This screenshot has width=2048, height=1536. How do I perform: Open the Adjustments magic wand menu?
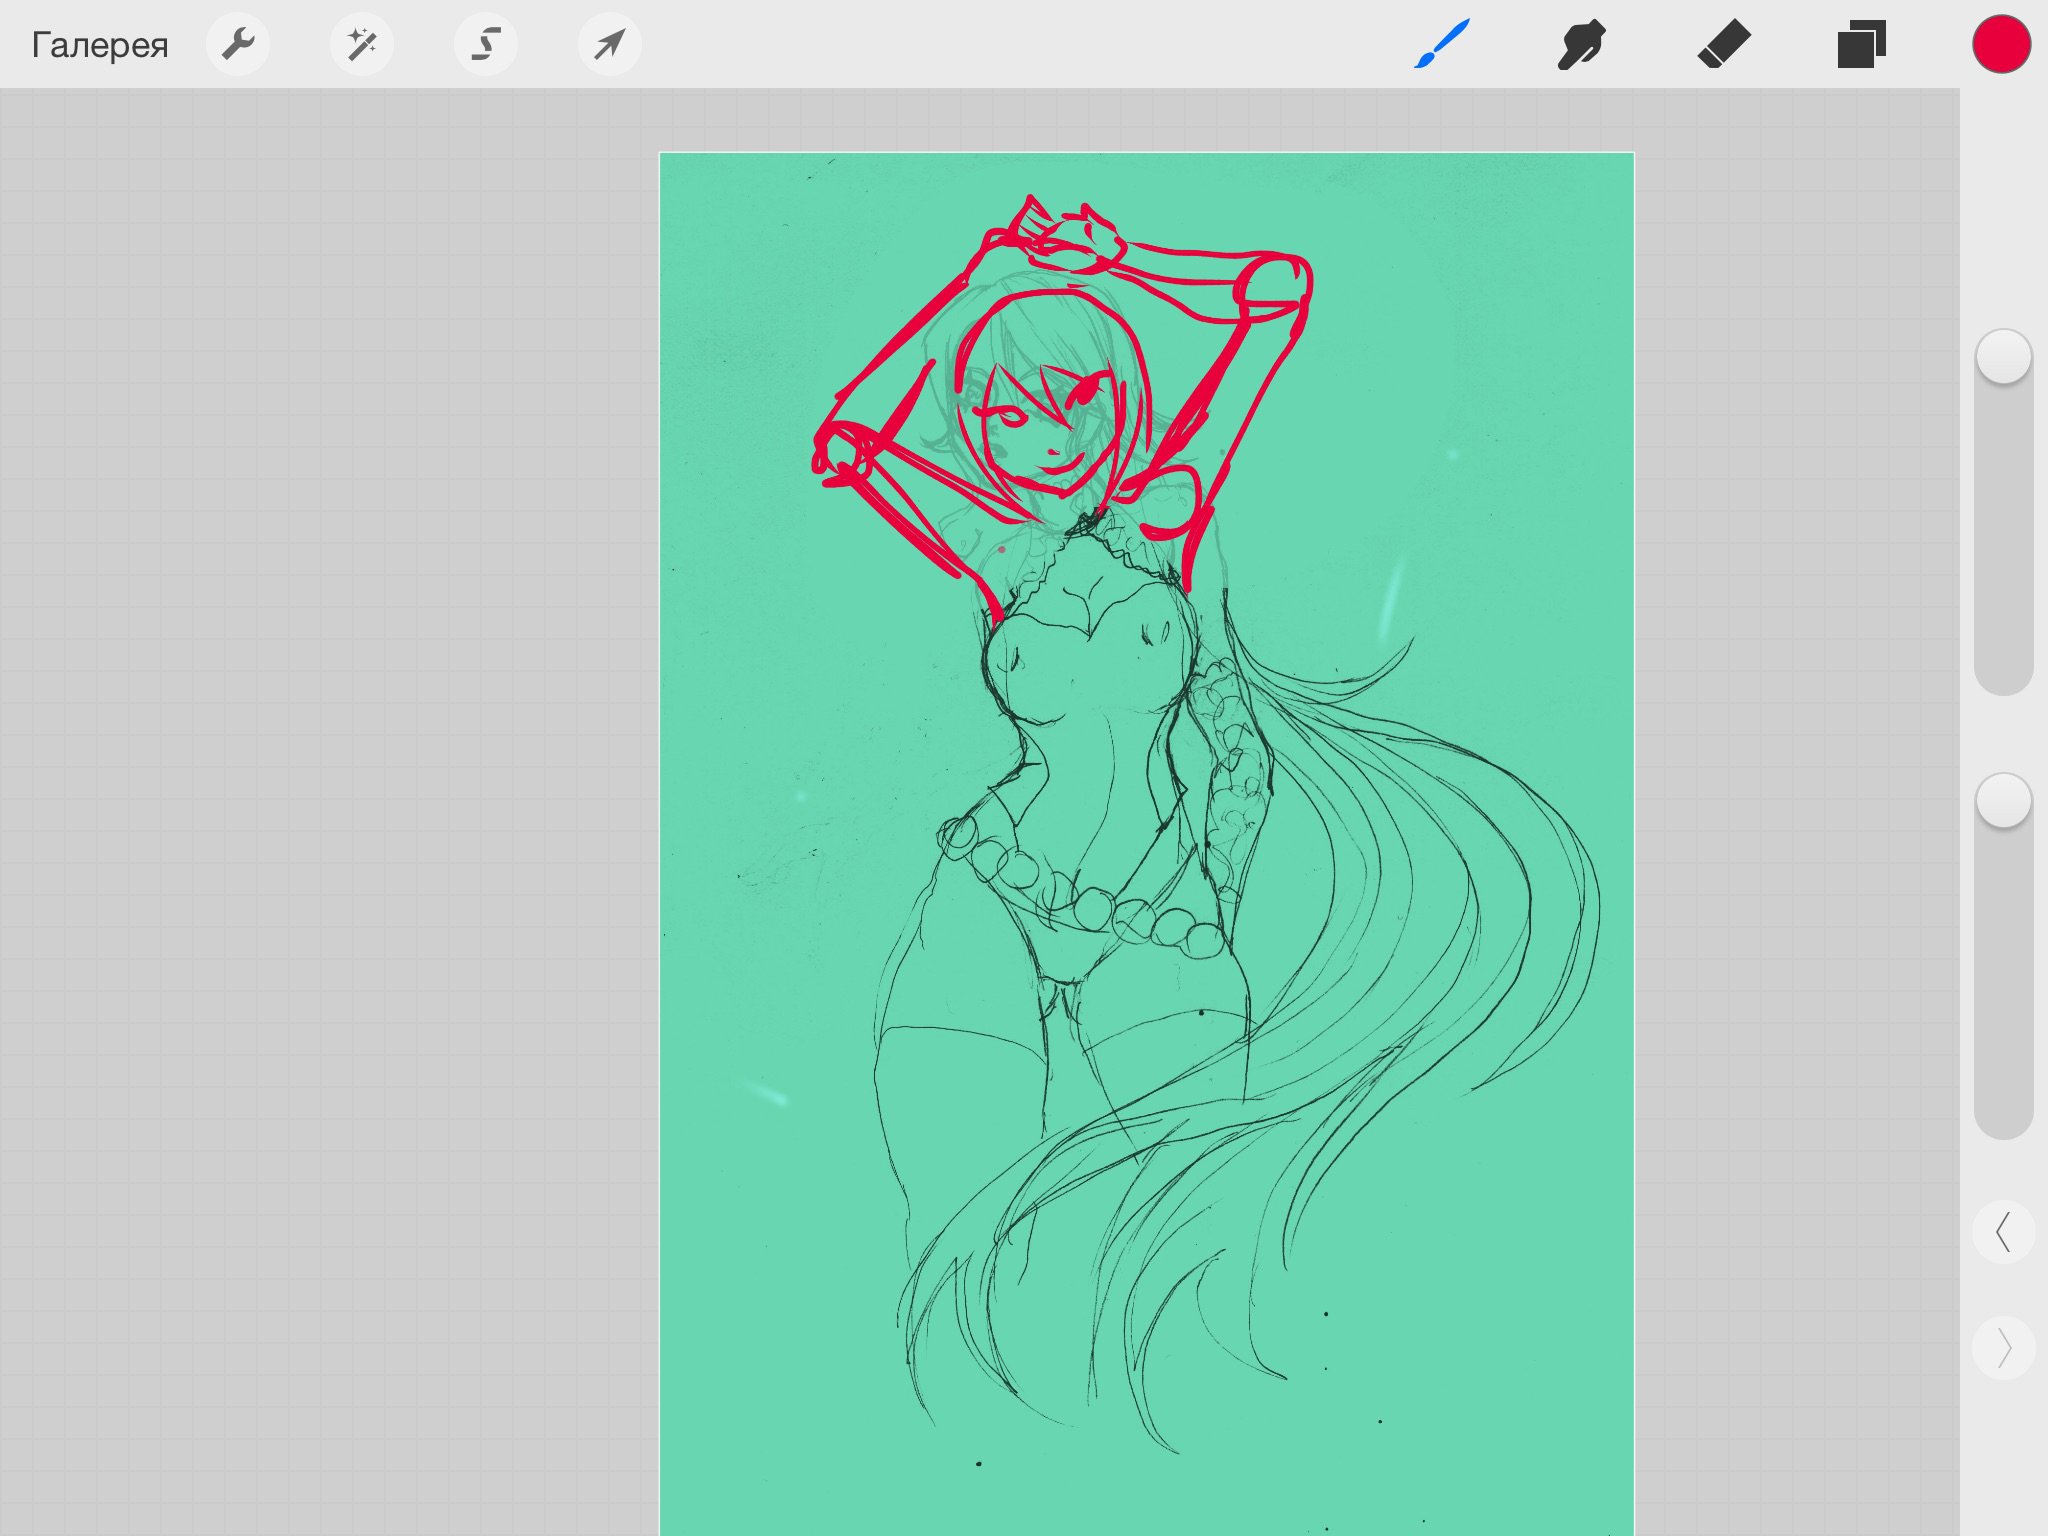tap(362, 44)
